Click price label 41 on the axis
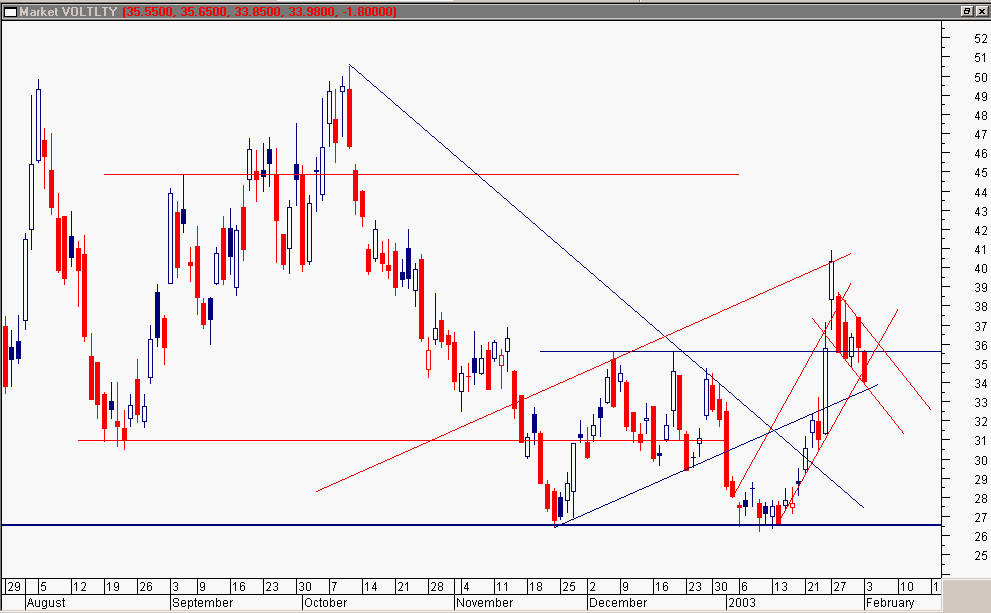This screenshot has height=613, width=991. [x=980, y=250]
